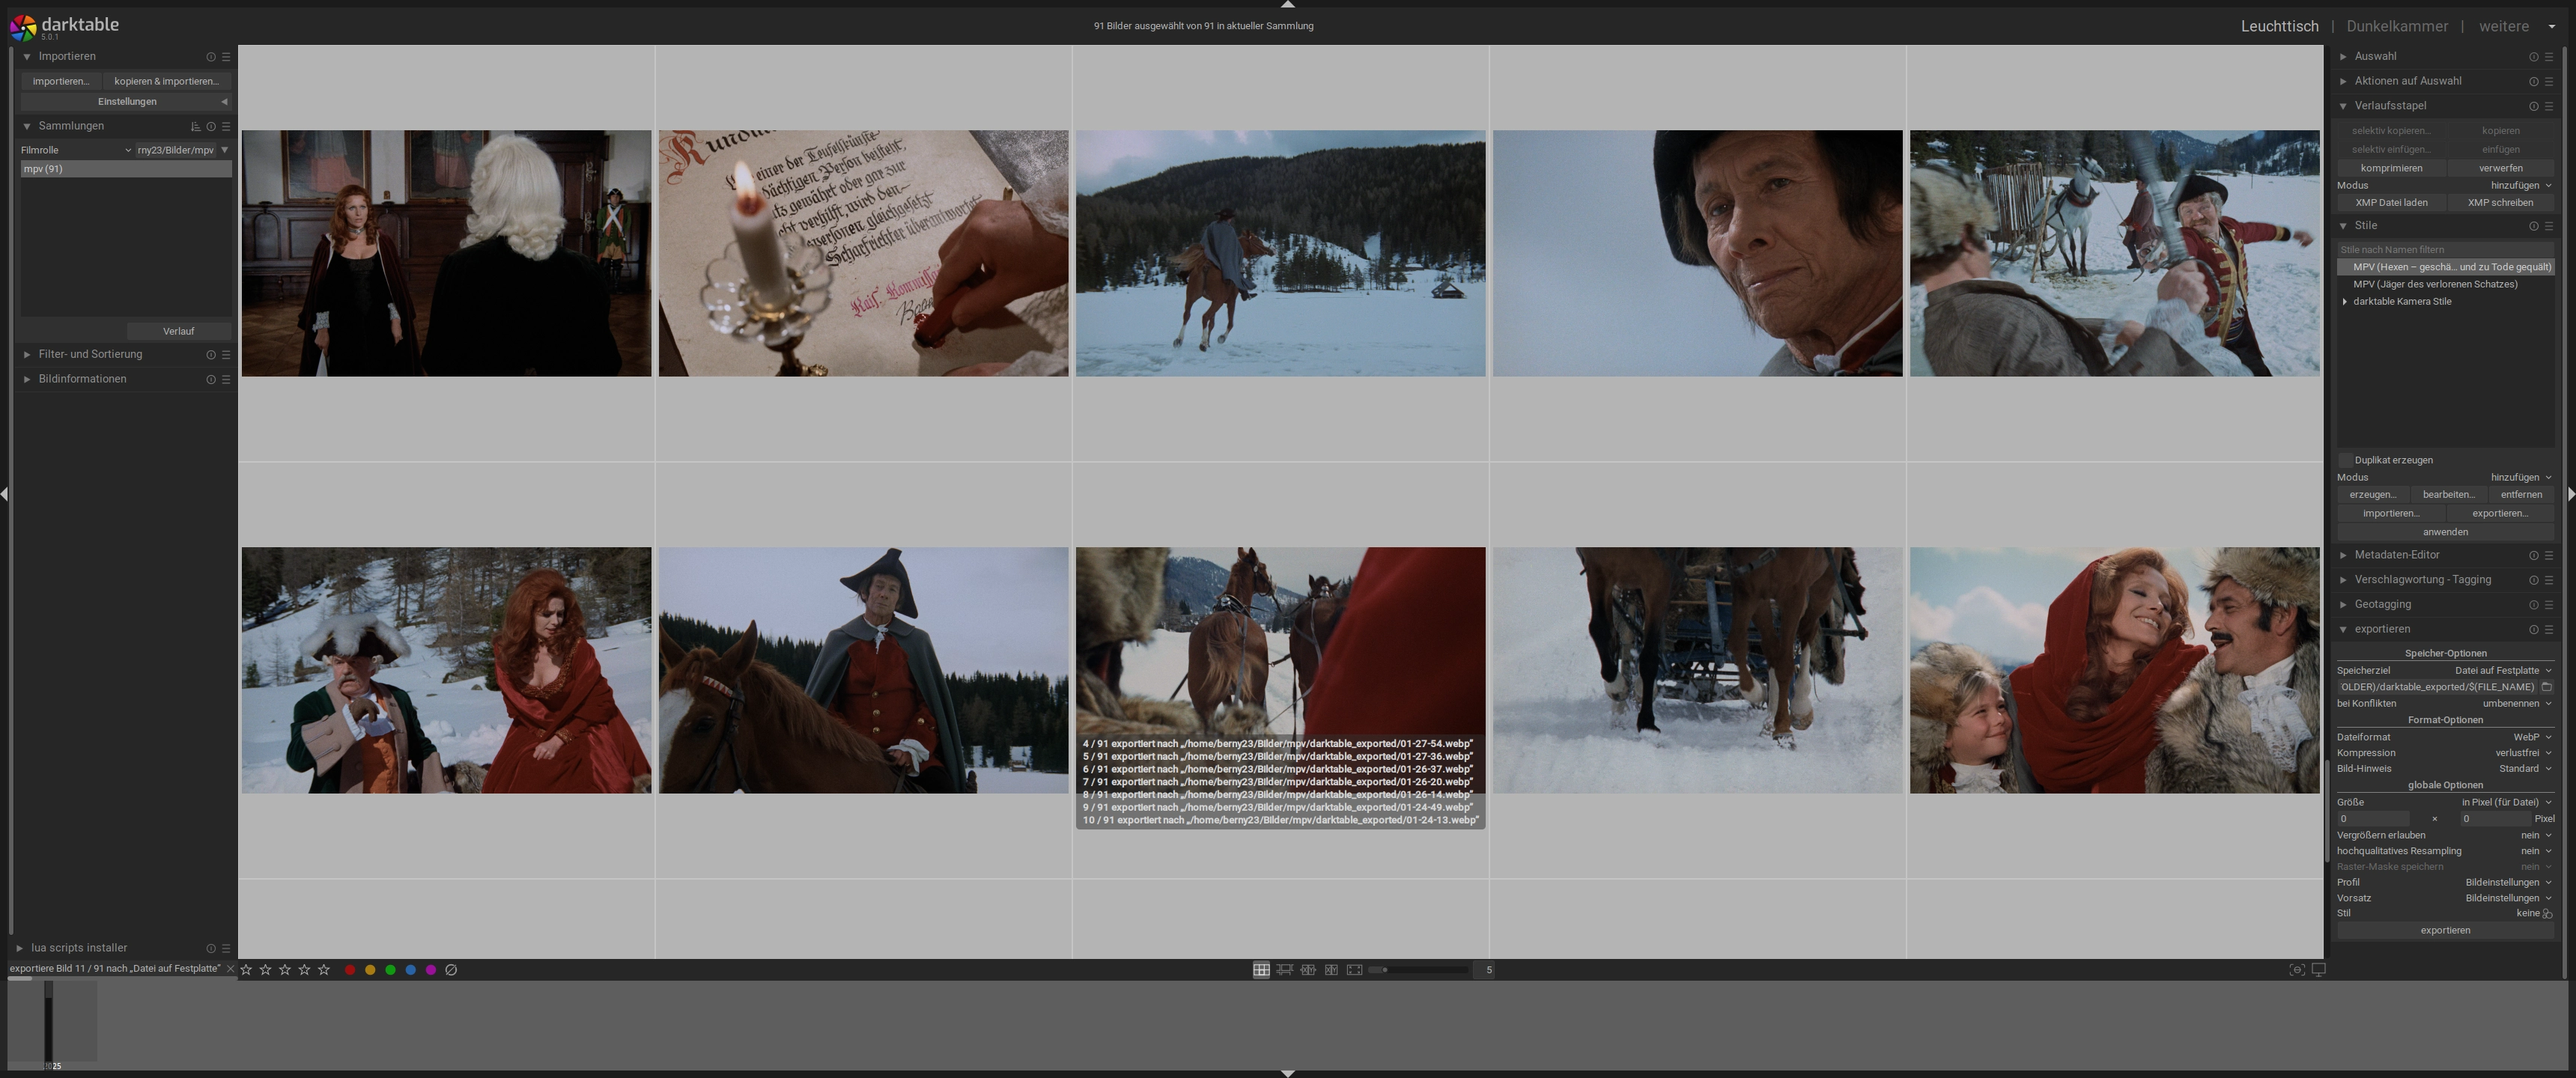Open Vergrößern erlauben dropdown

[x=2445, y=836]
